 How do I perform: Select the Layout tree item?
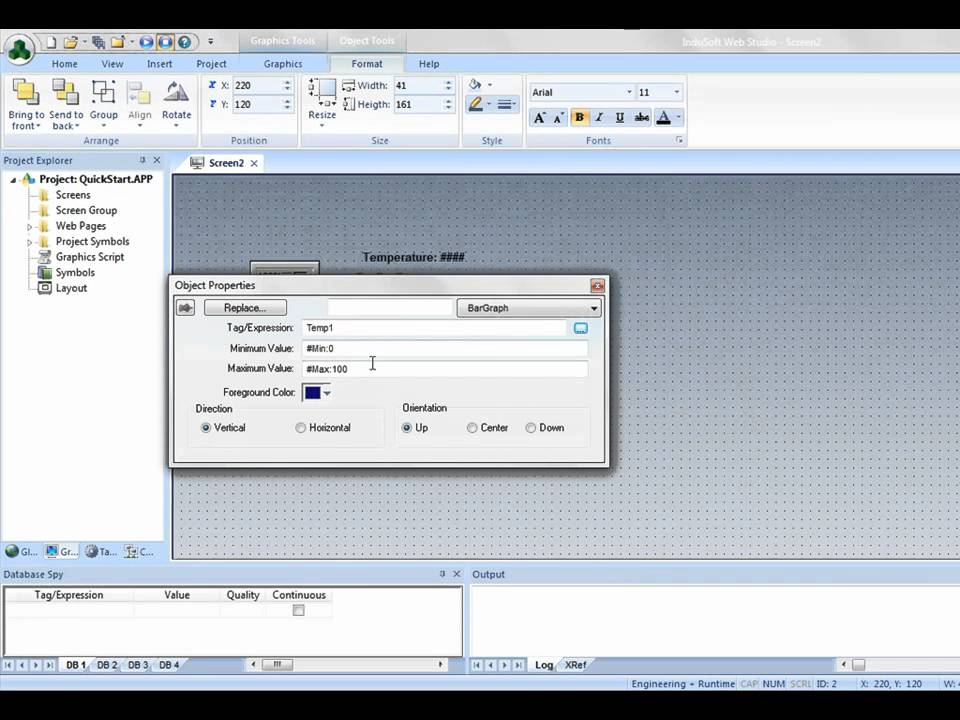coord(71,288)
